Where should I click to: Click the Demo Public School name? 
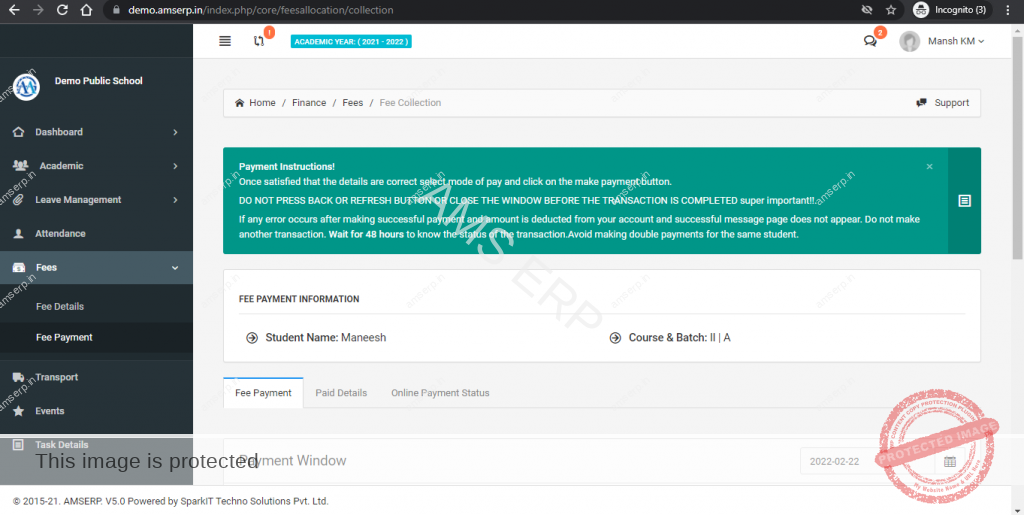pos(99,81)
